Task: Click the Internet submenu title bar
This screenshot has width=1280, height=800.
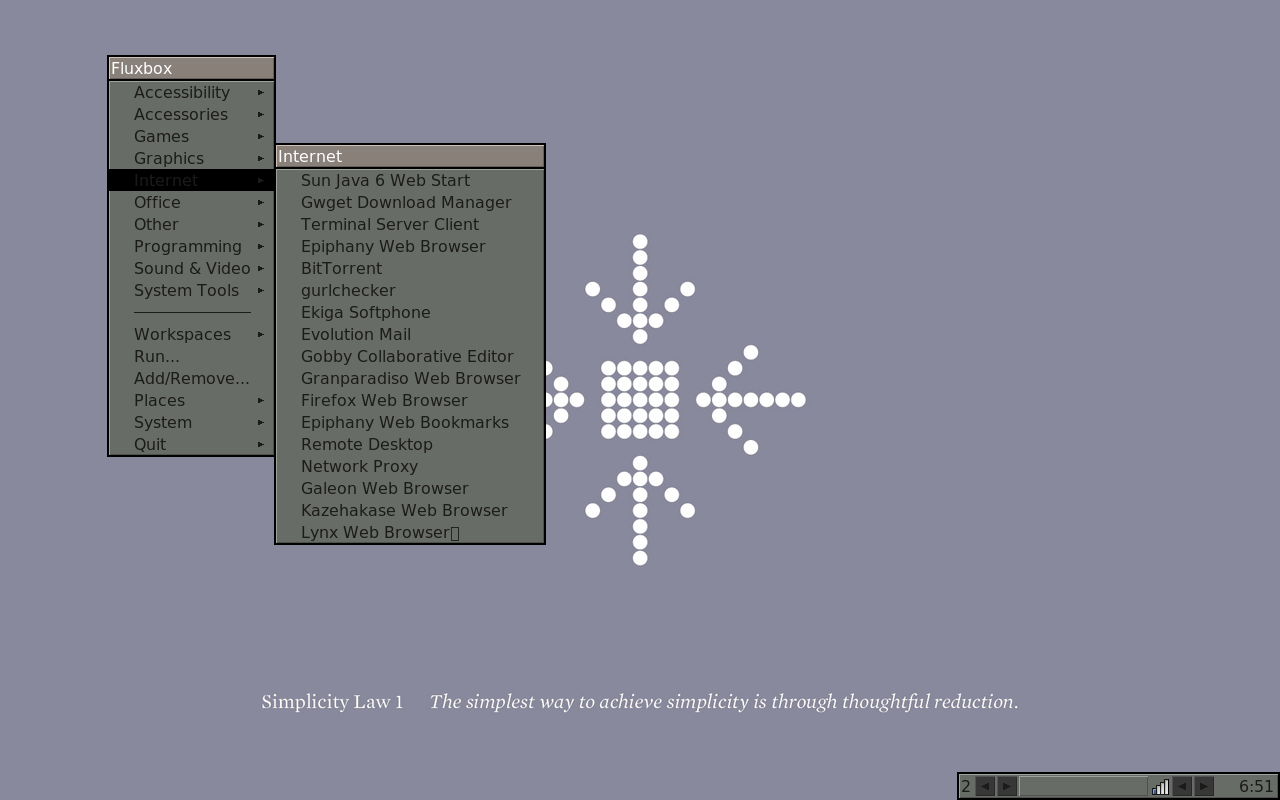Action: [410, 156]
